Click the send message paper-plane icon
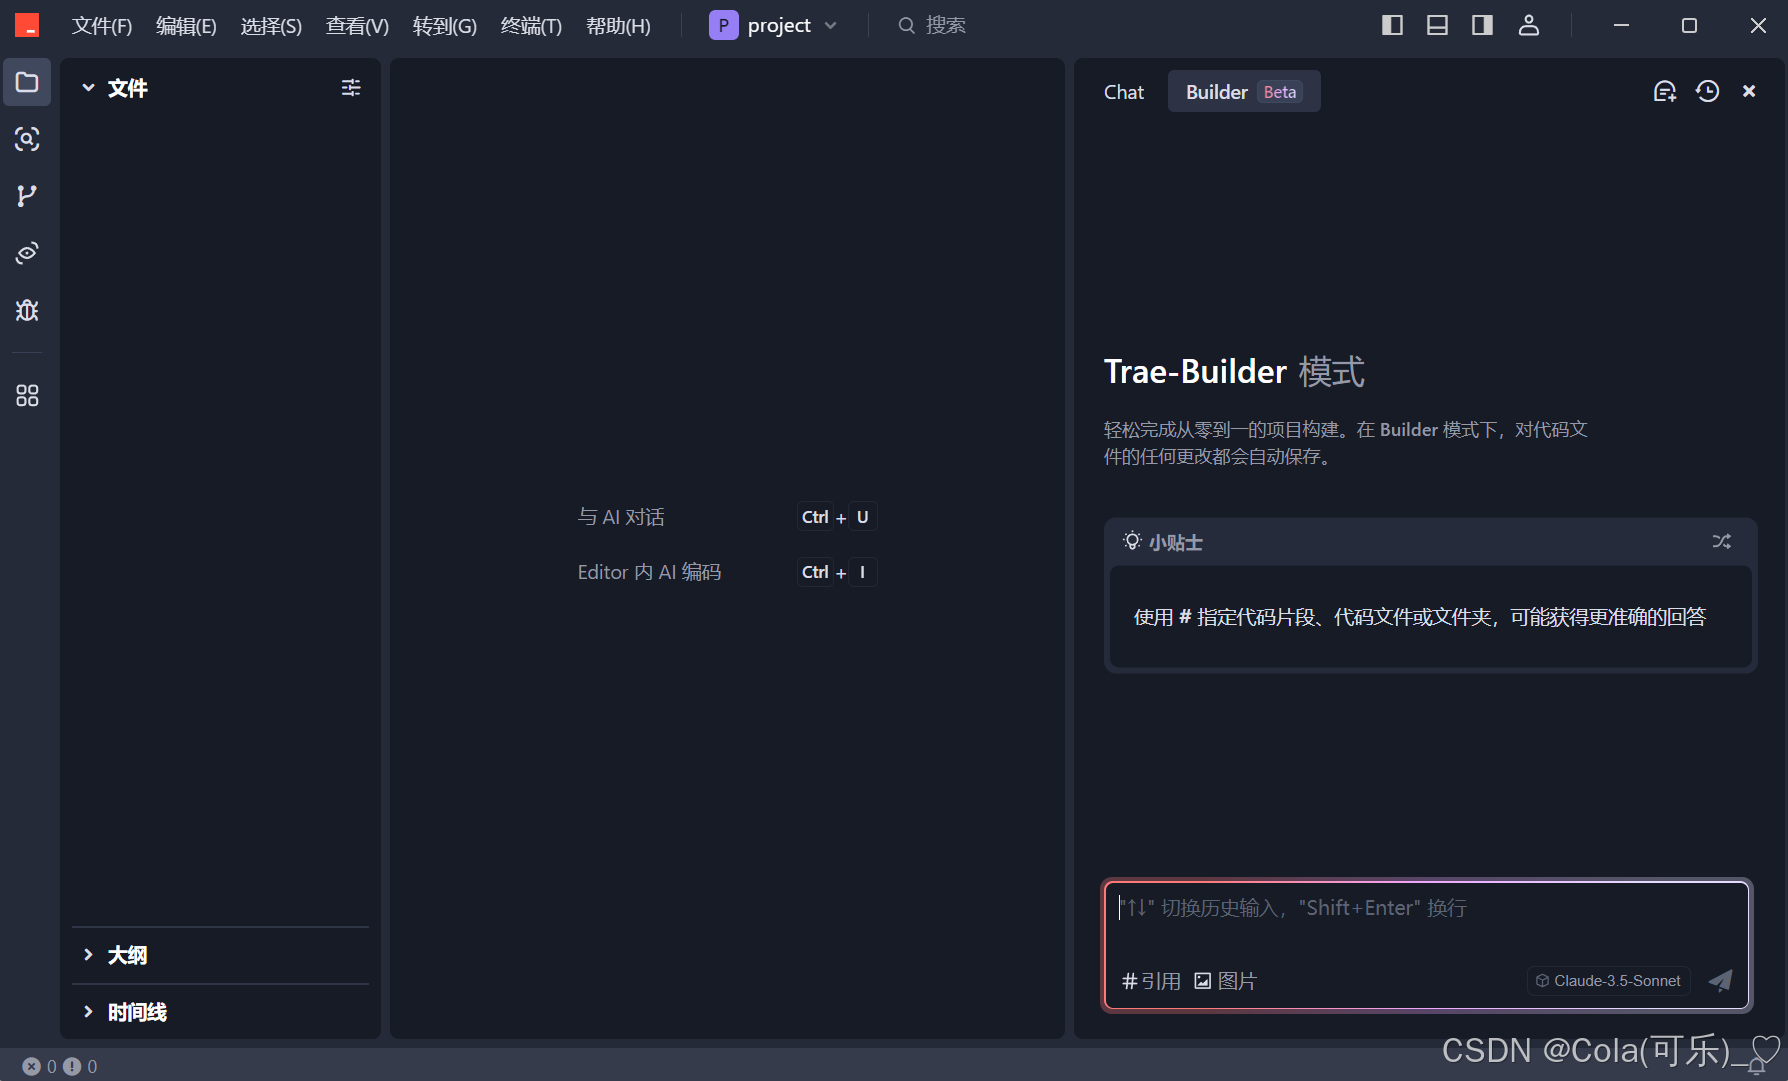This screenshot has height=1081, width=1788. click(1720, 980)
